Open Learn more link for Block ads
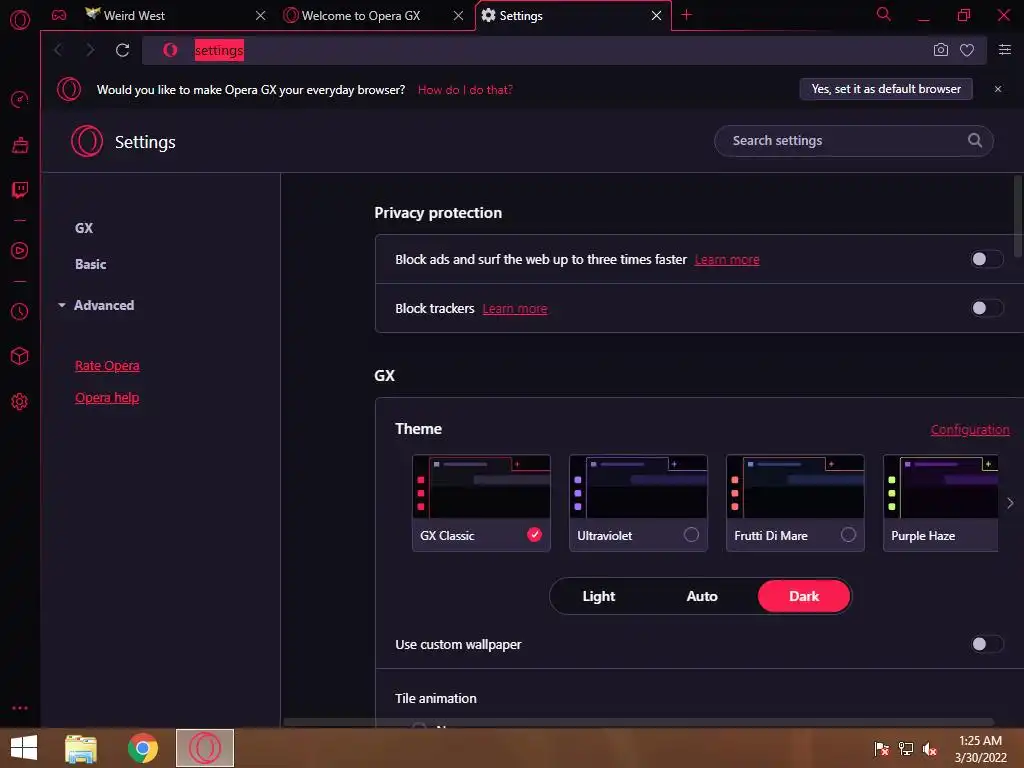1024x768 pixels. click(727, 260)
